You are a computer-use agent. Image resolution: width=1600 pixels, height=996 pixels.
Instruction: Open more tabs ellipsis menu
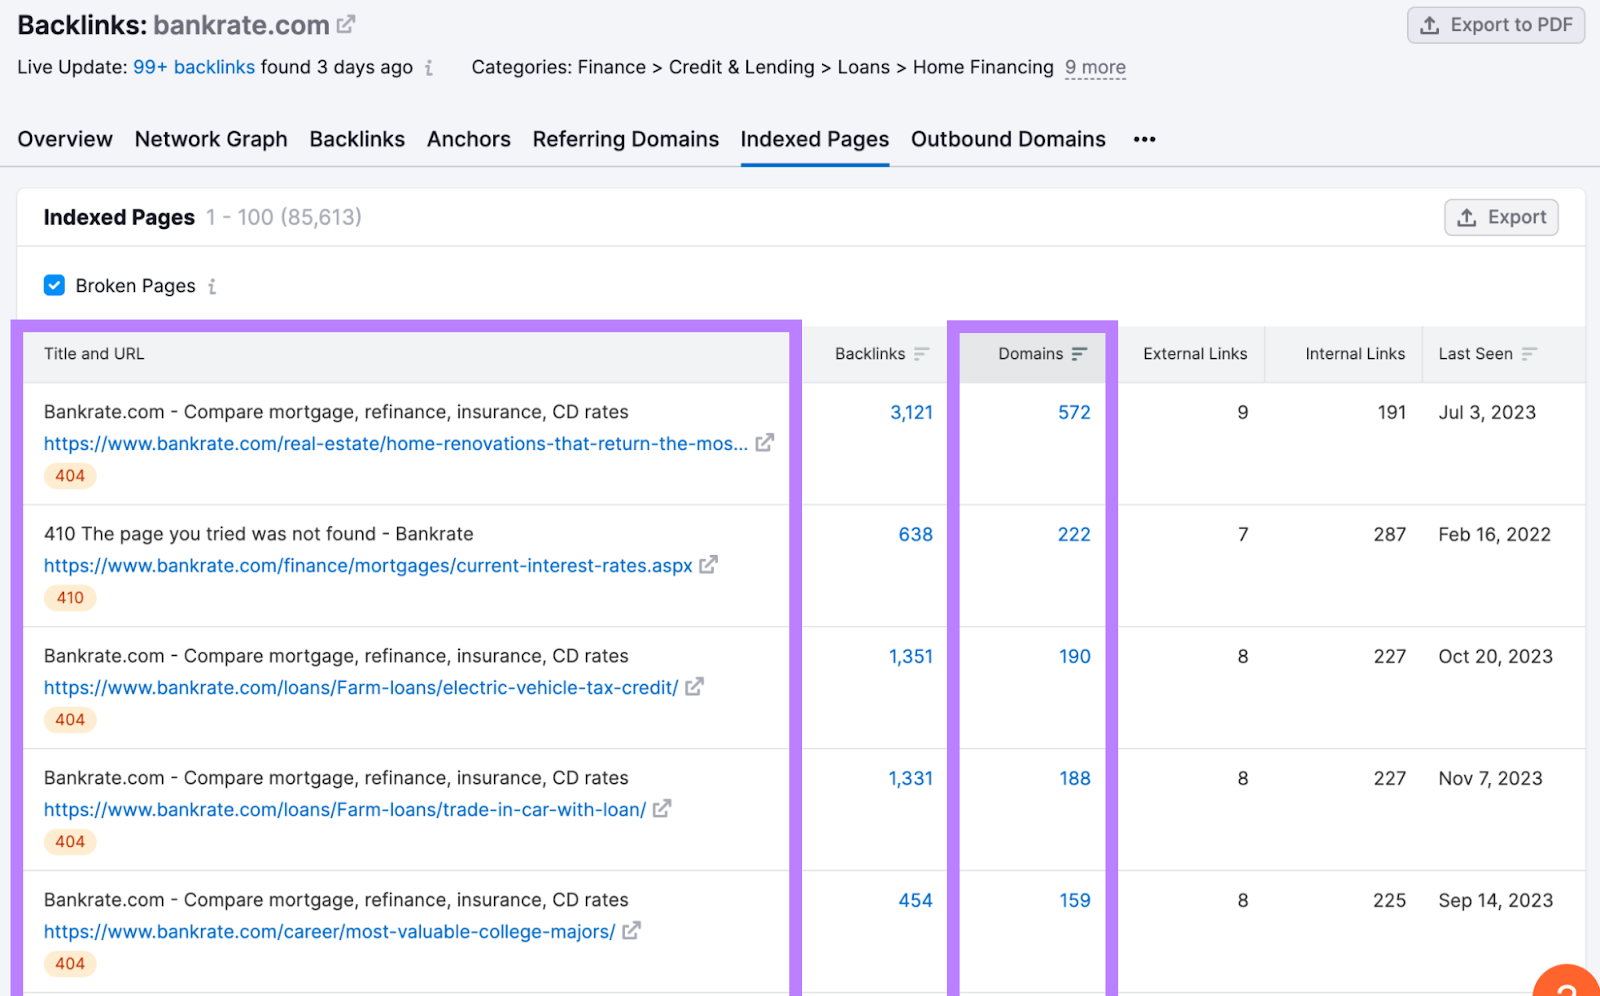[1144, 140]
